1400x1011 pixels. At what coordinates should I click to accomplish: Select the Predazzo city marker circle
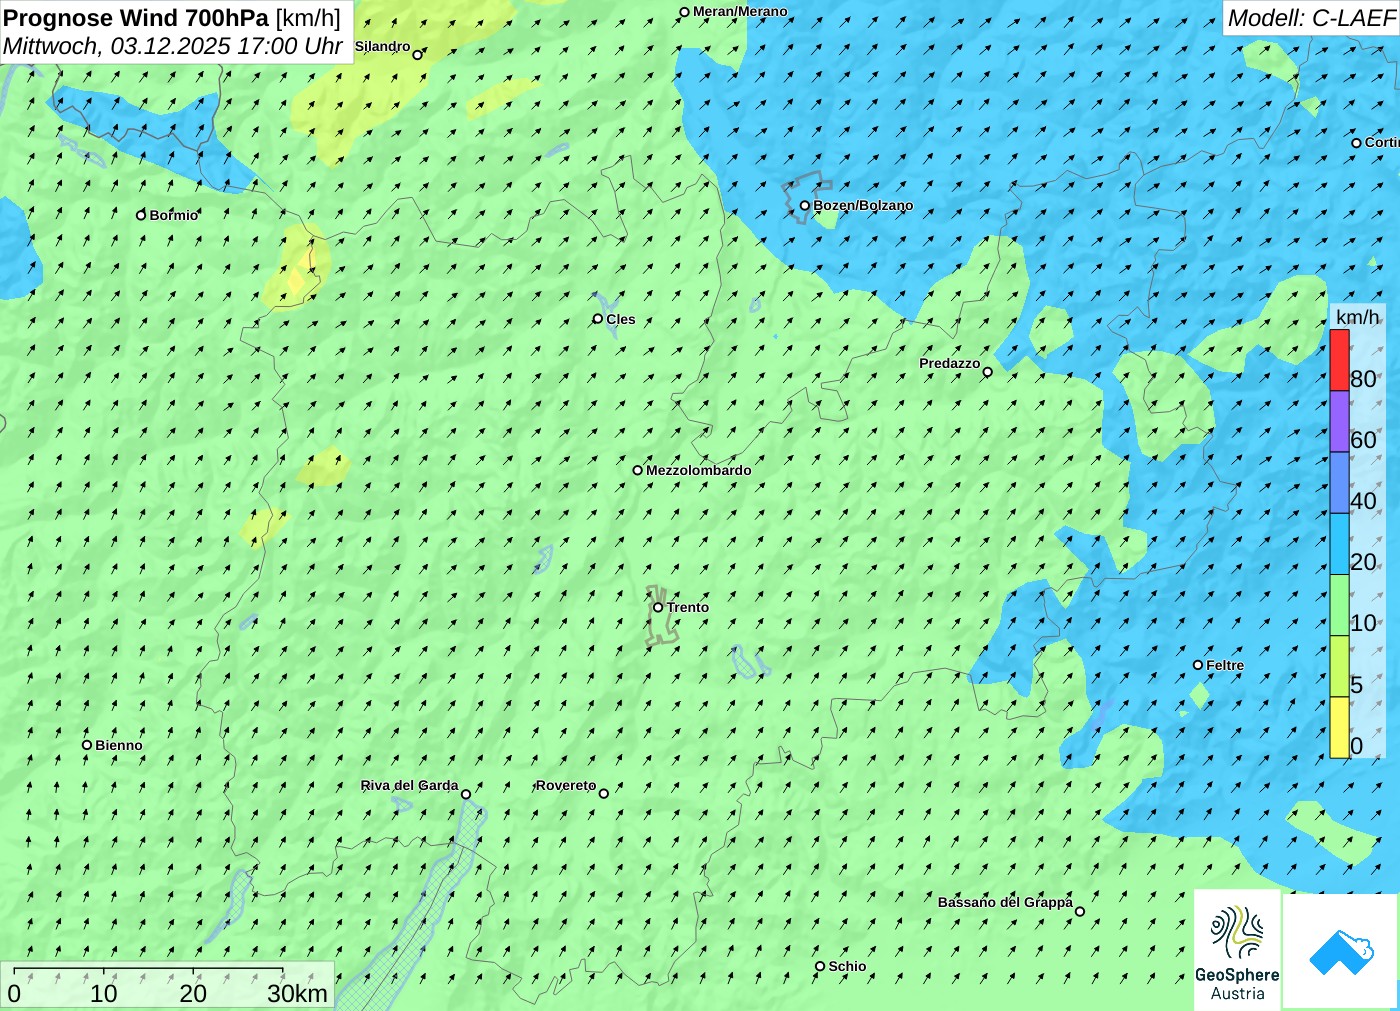pyautogui.click(x=987, y=372)
